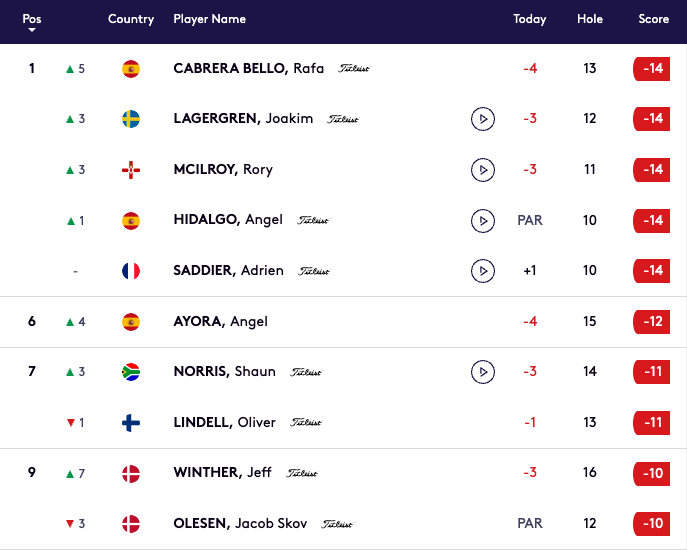
Task: Click Sweden flag beside Lagergren
Action: (x=131, y=119)
